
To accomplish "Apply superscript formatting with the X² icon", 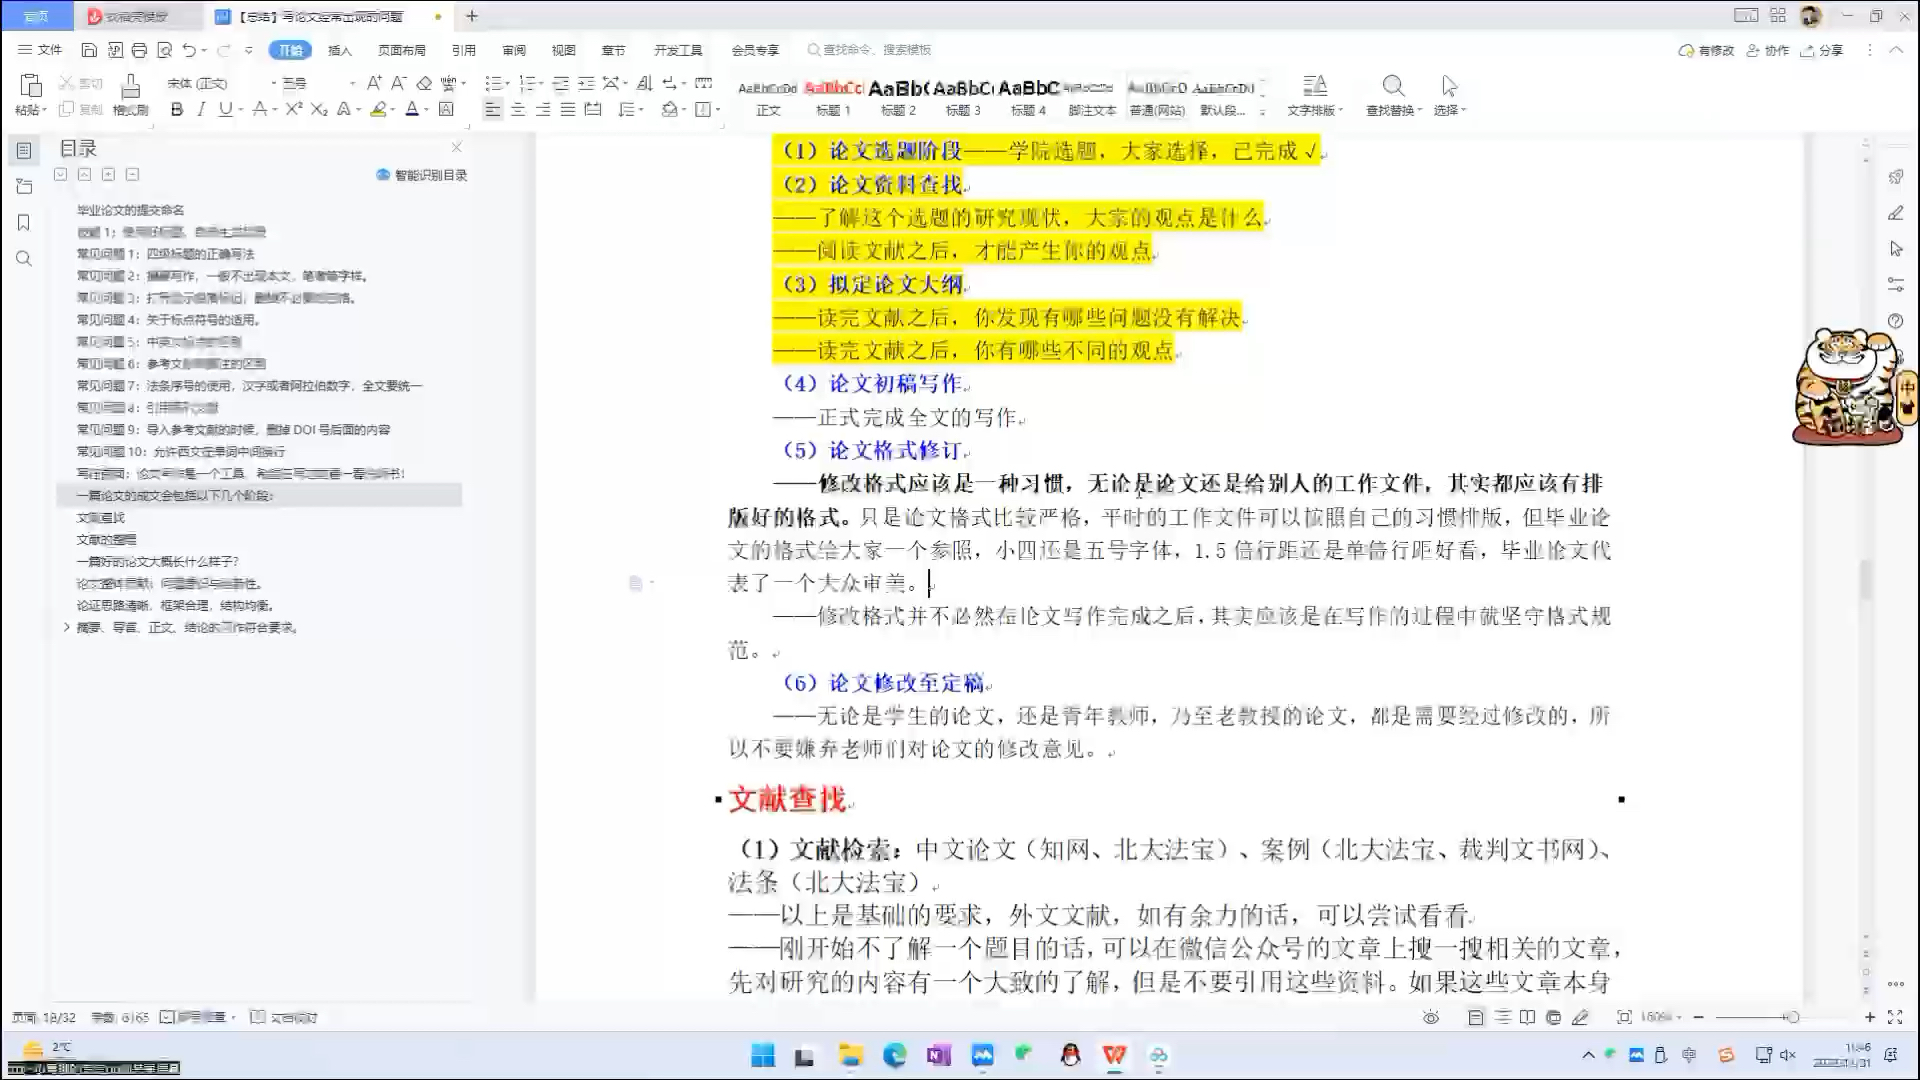I will tap(292, 111).
